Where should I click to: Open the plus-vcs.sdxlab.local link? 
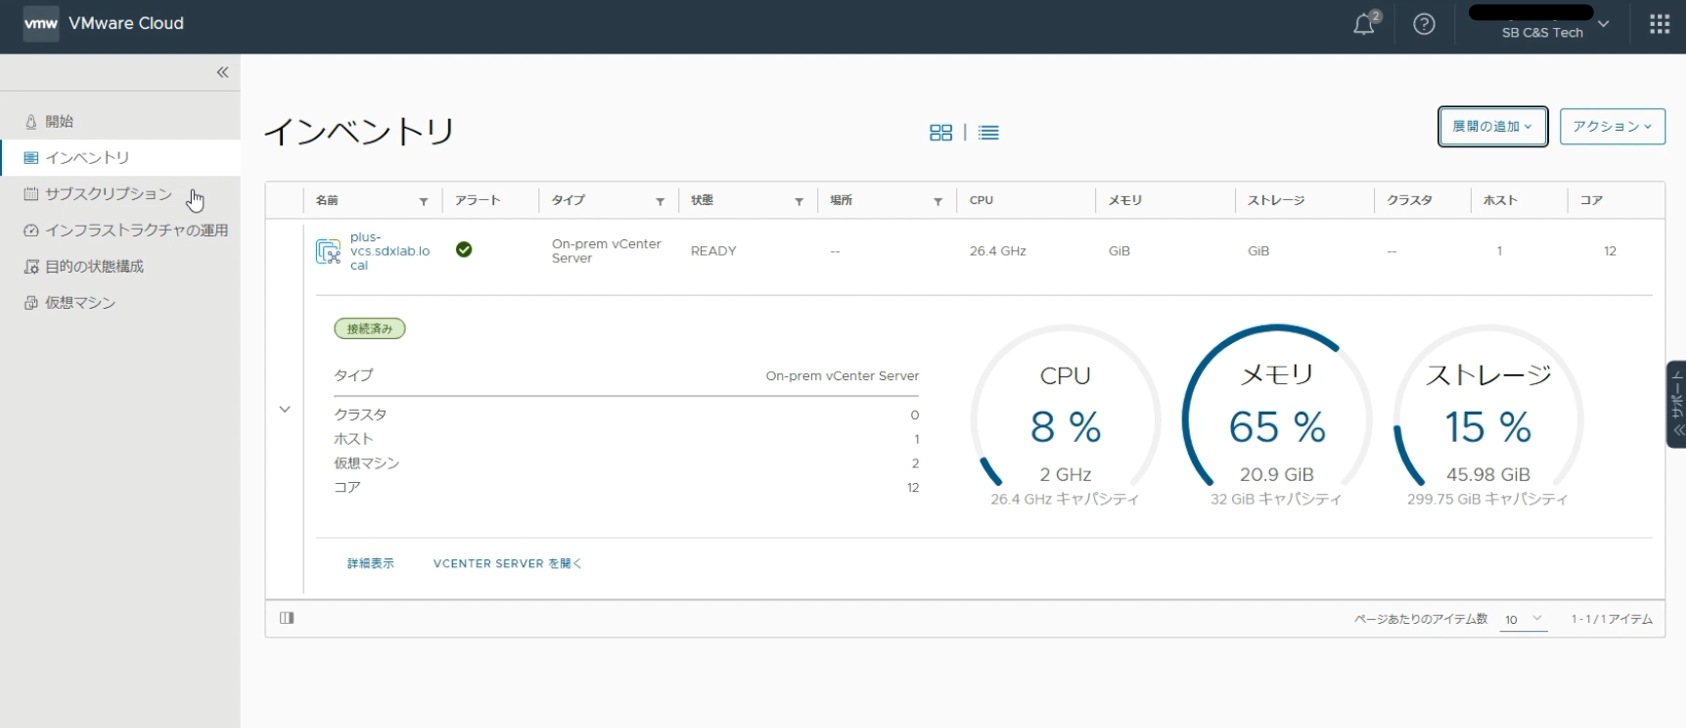(x=390, y=251)
